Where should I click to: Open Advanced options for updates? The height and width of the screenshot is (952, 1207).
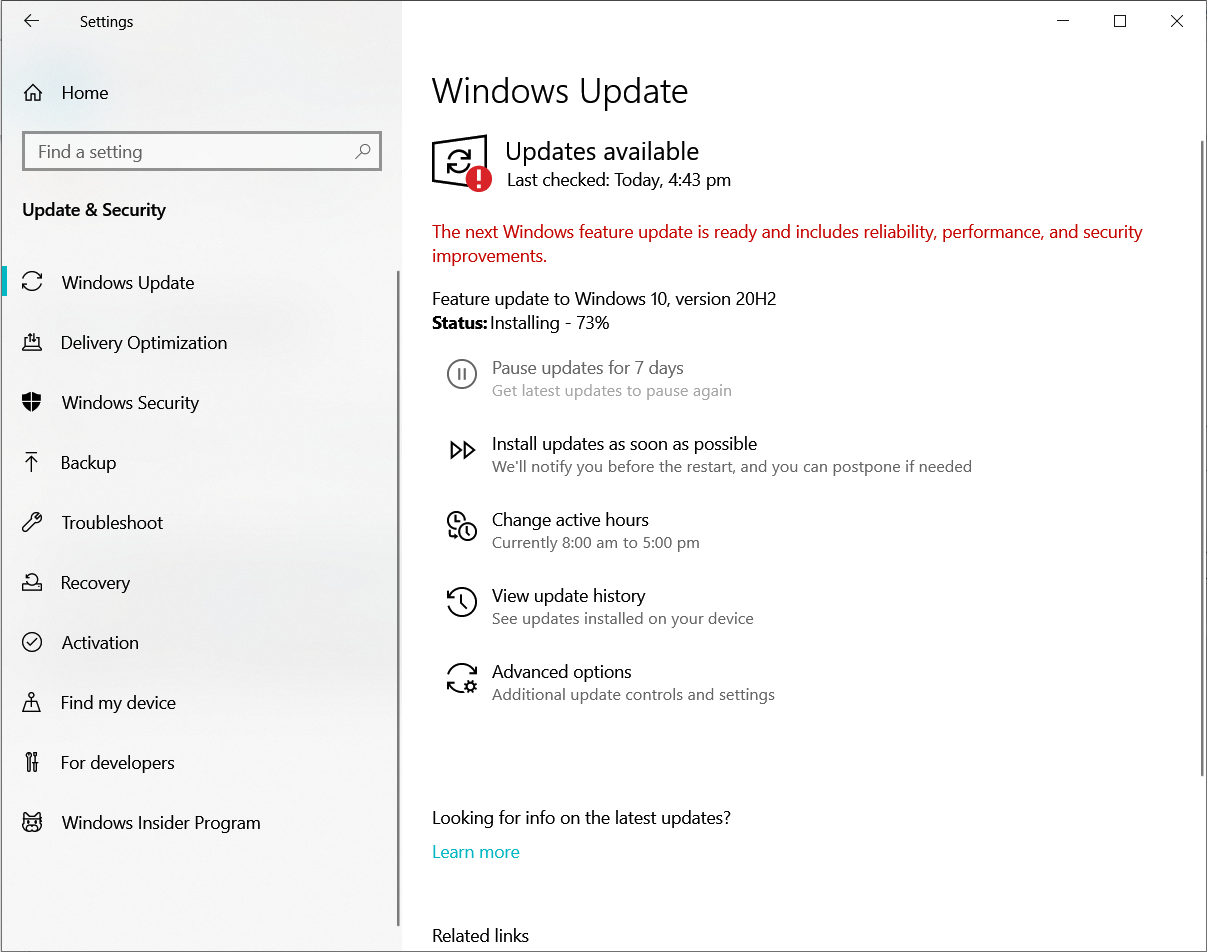tap(561, 672)
